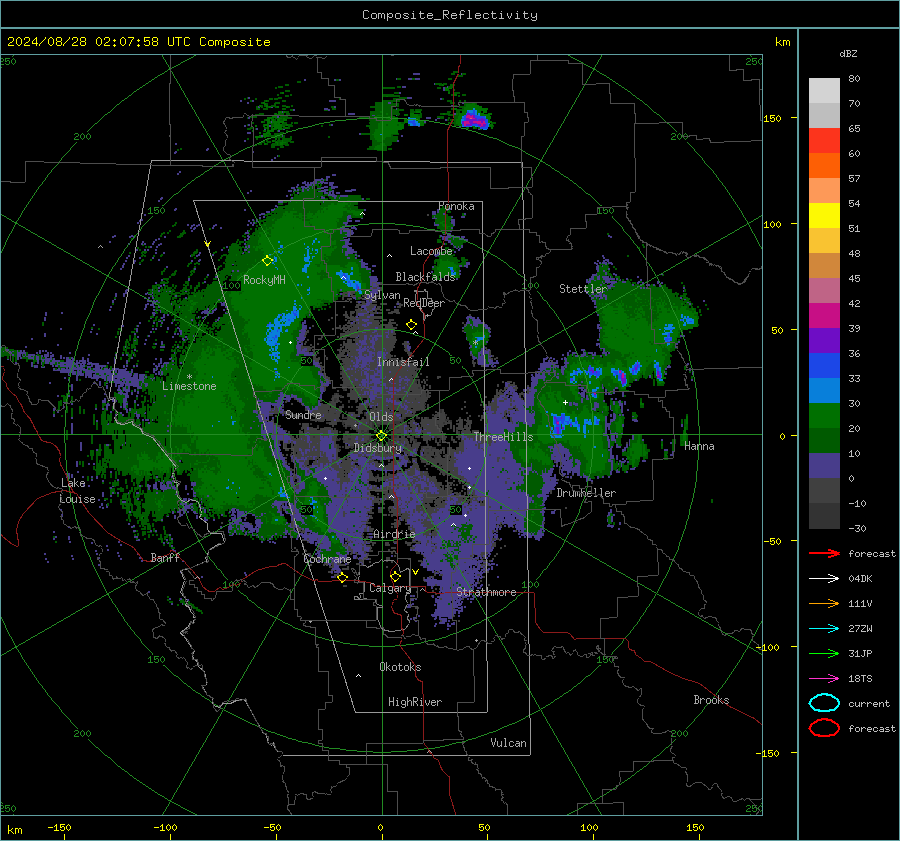Click the yellow diamond marker below RedDeer
900x841 pixels.
click(411, 325)
